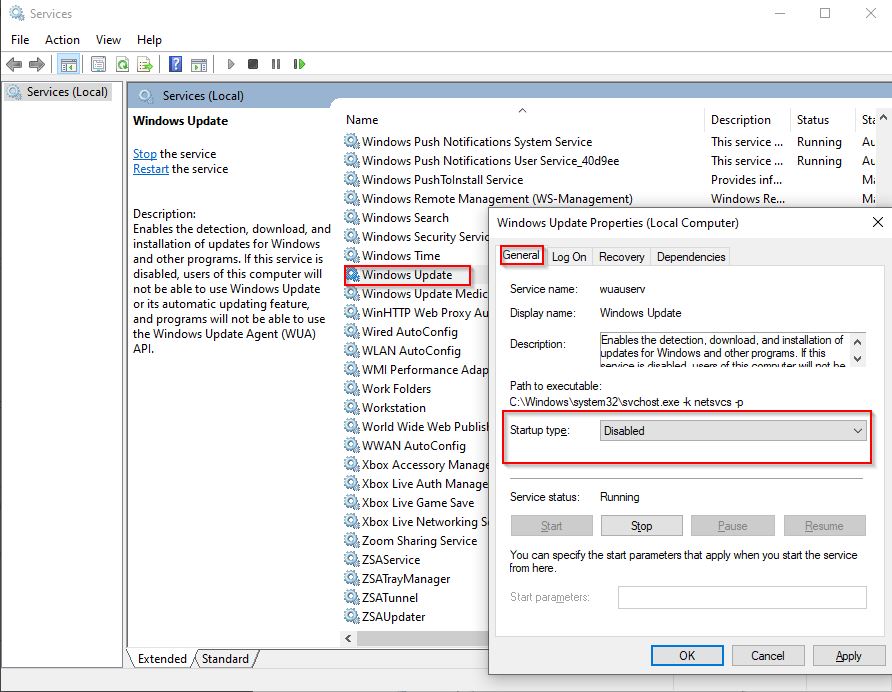This screenshot has width=892, height=692.
Task: Select Windows Push Notifications System Service row
Action: point(477,142)
